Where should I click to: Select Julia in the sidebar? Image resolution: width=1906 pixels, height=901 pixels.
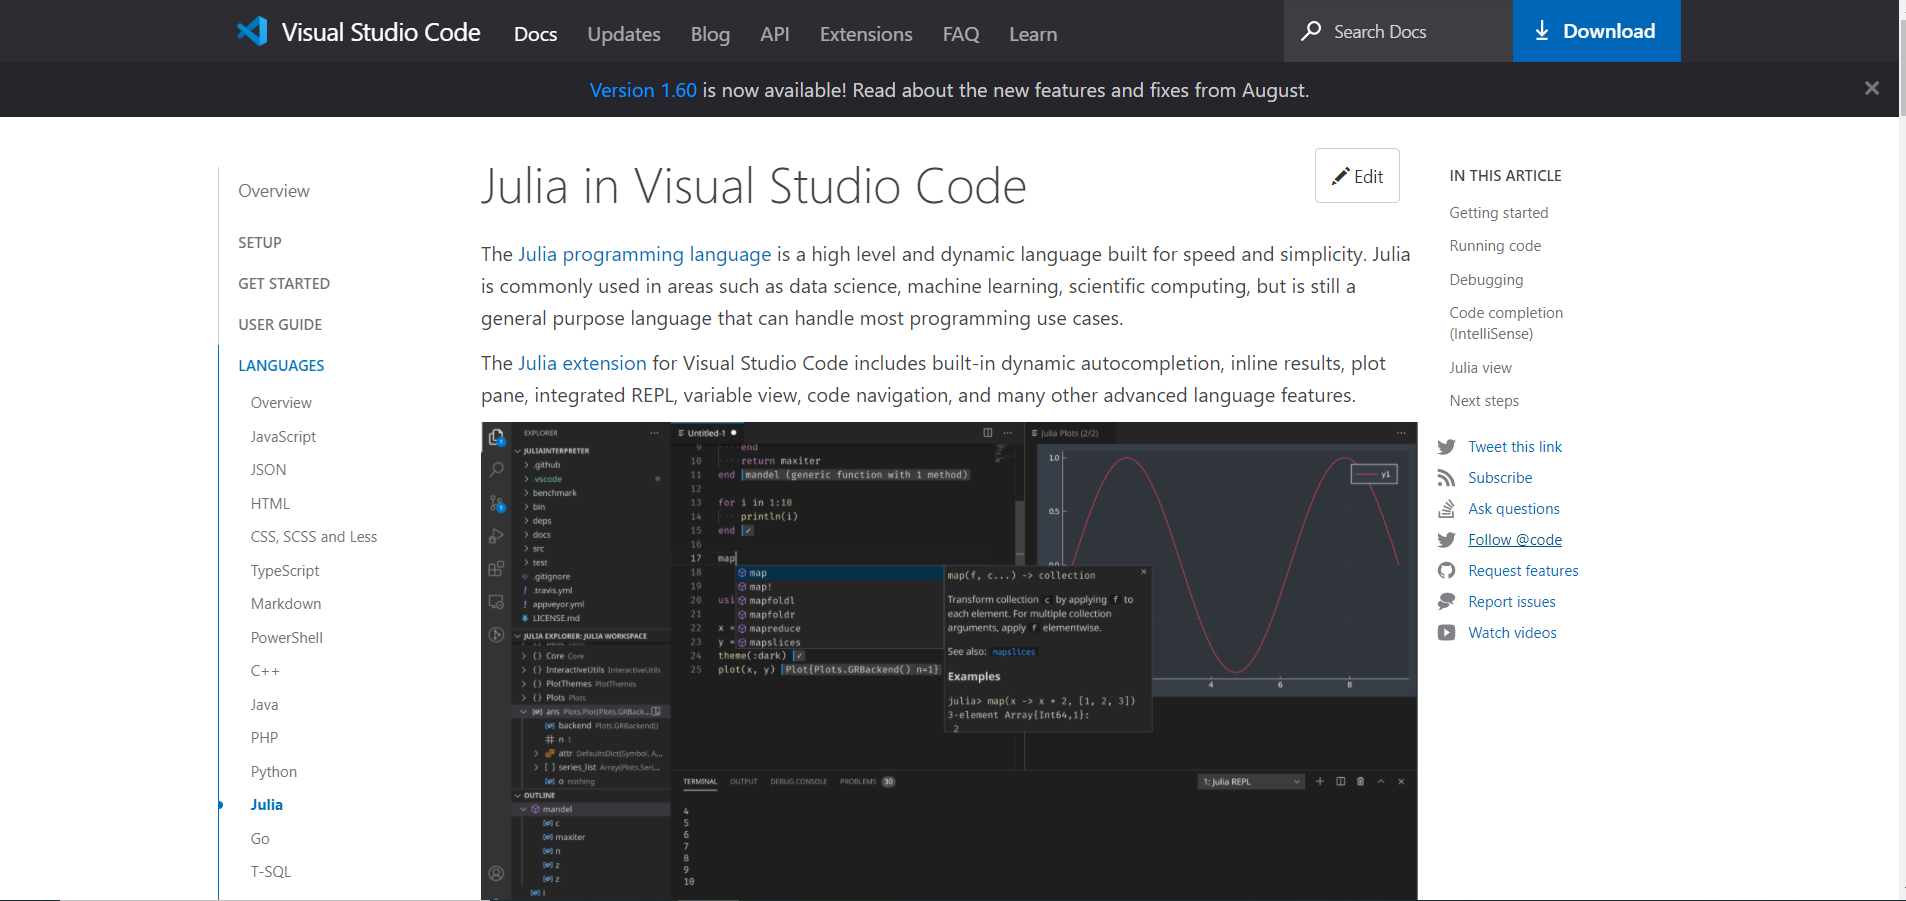coord(267,805)
